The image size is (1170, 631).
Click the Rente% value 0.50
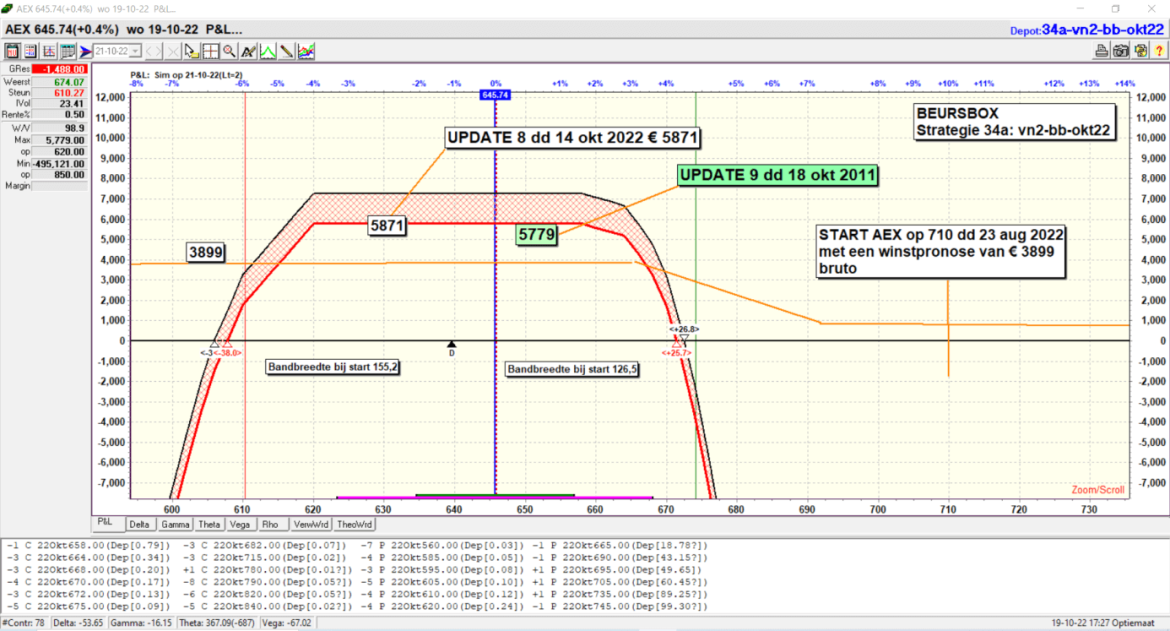60,115
